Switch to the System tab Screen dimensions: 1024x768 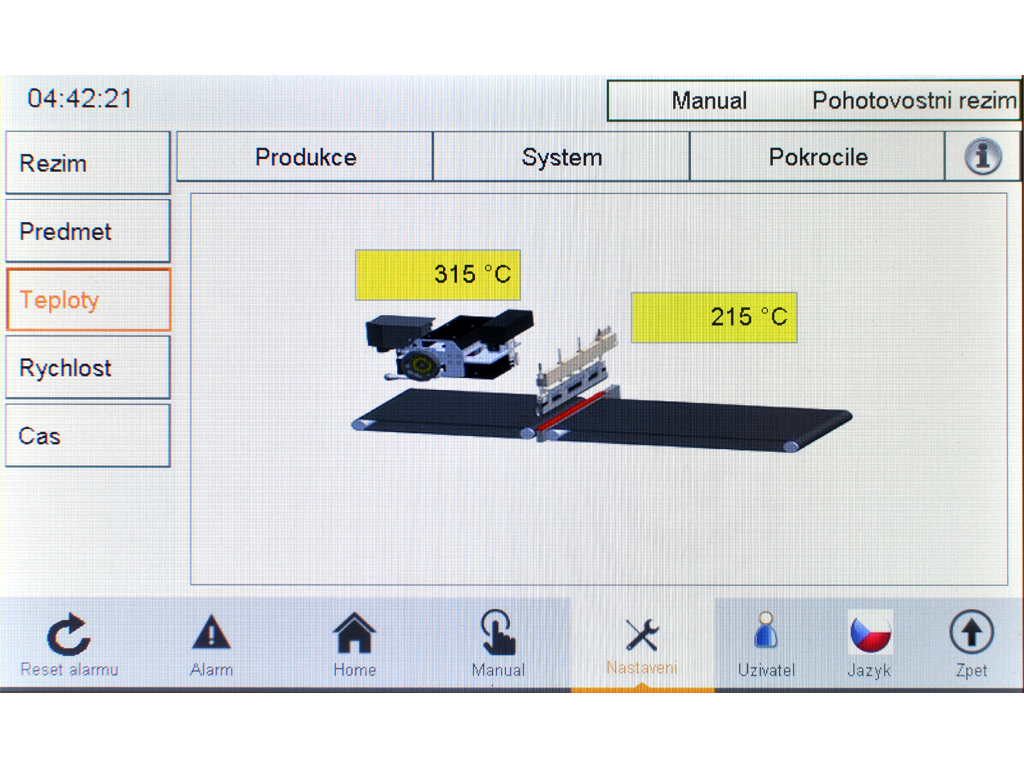(x=561, y=157)
